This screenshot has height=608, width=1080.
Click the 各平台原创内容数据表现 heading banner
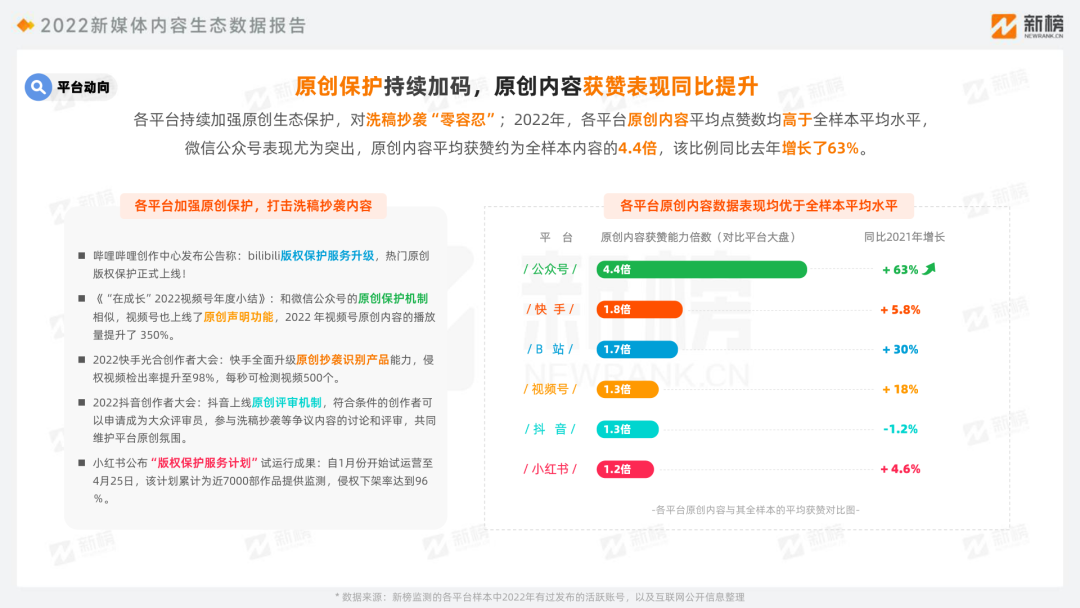pos(758,206)
